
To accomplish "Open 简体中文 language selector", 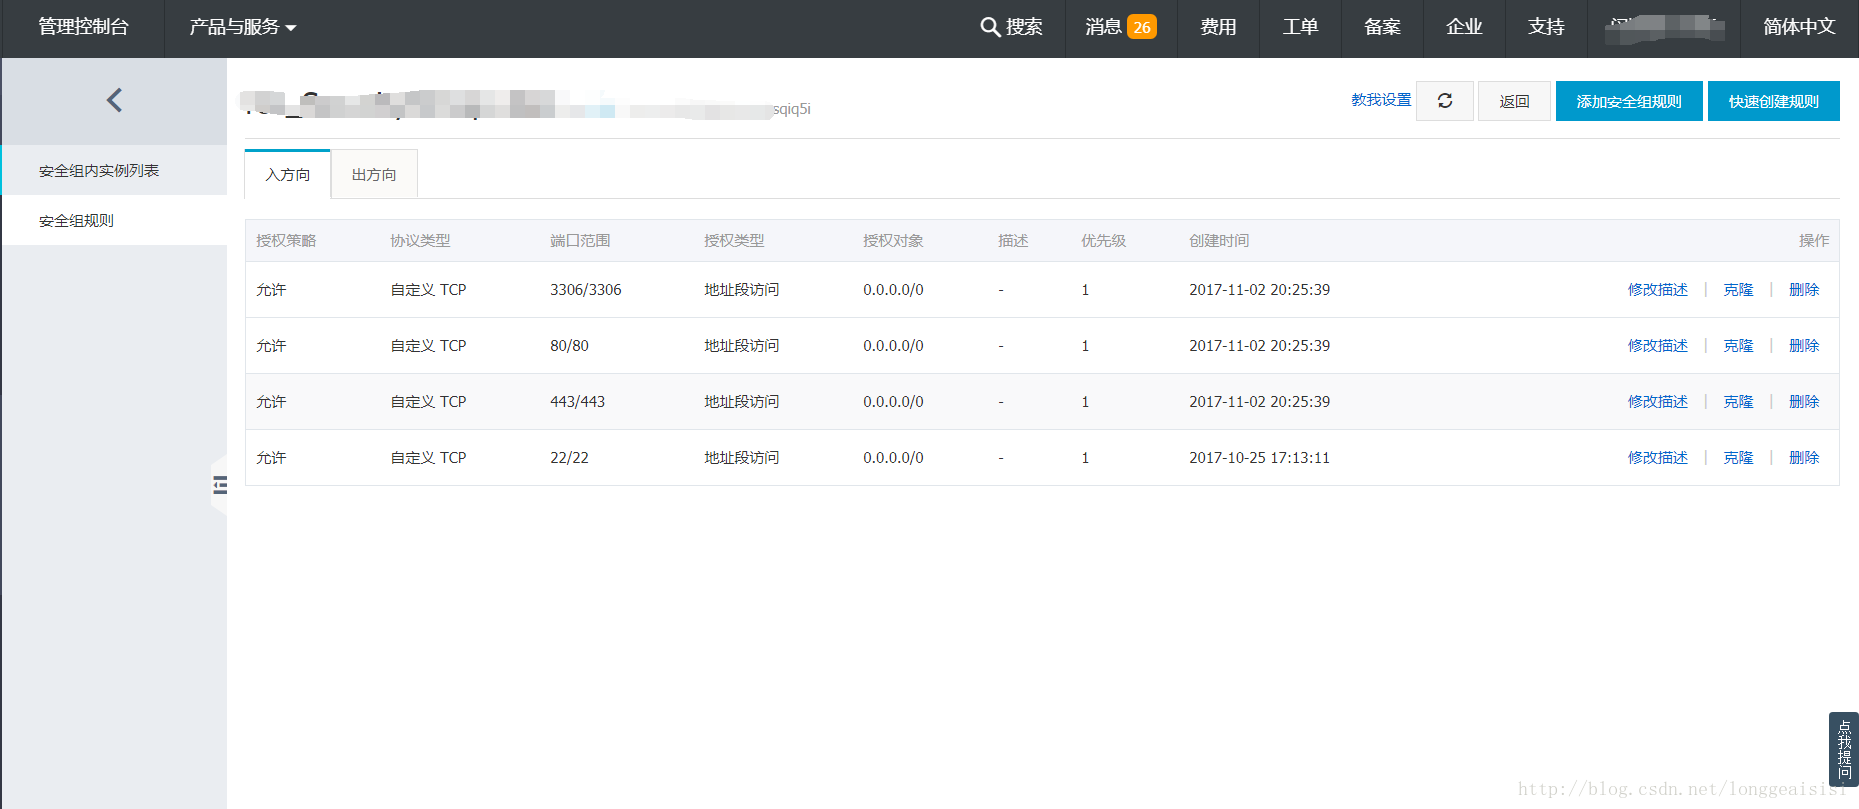I will pos(1798,27).
